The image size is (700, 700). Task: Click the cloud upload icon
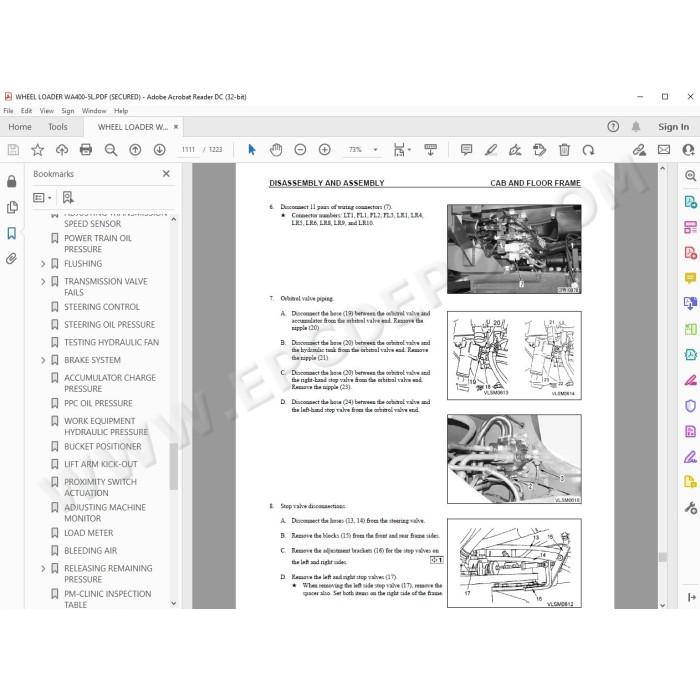[x=62, y=150]
